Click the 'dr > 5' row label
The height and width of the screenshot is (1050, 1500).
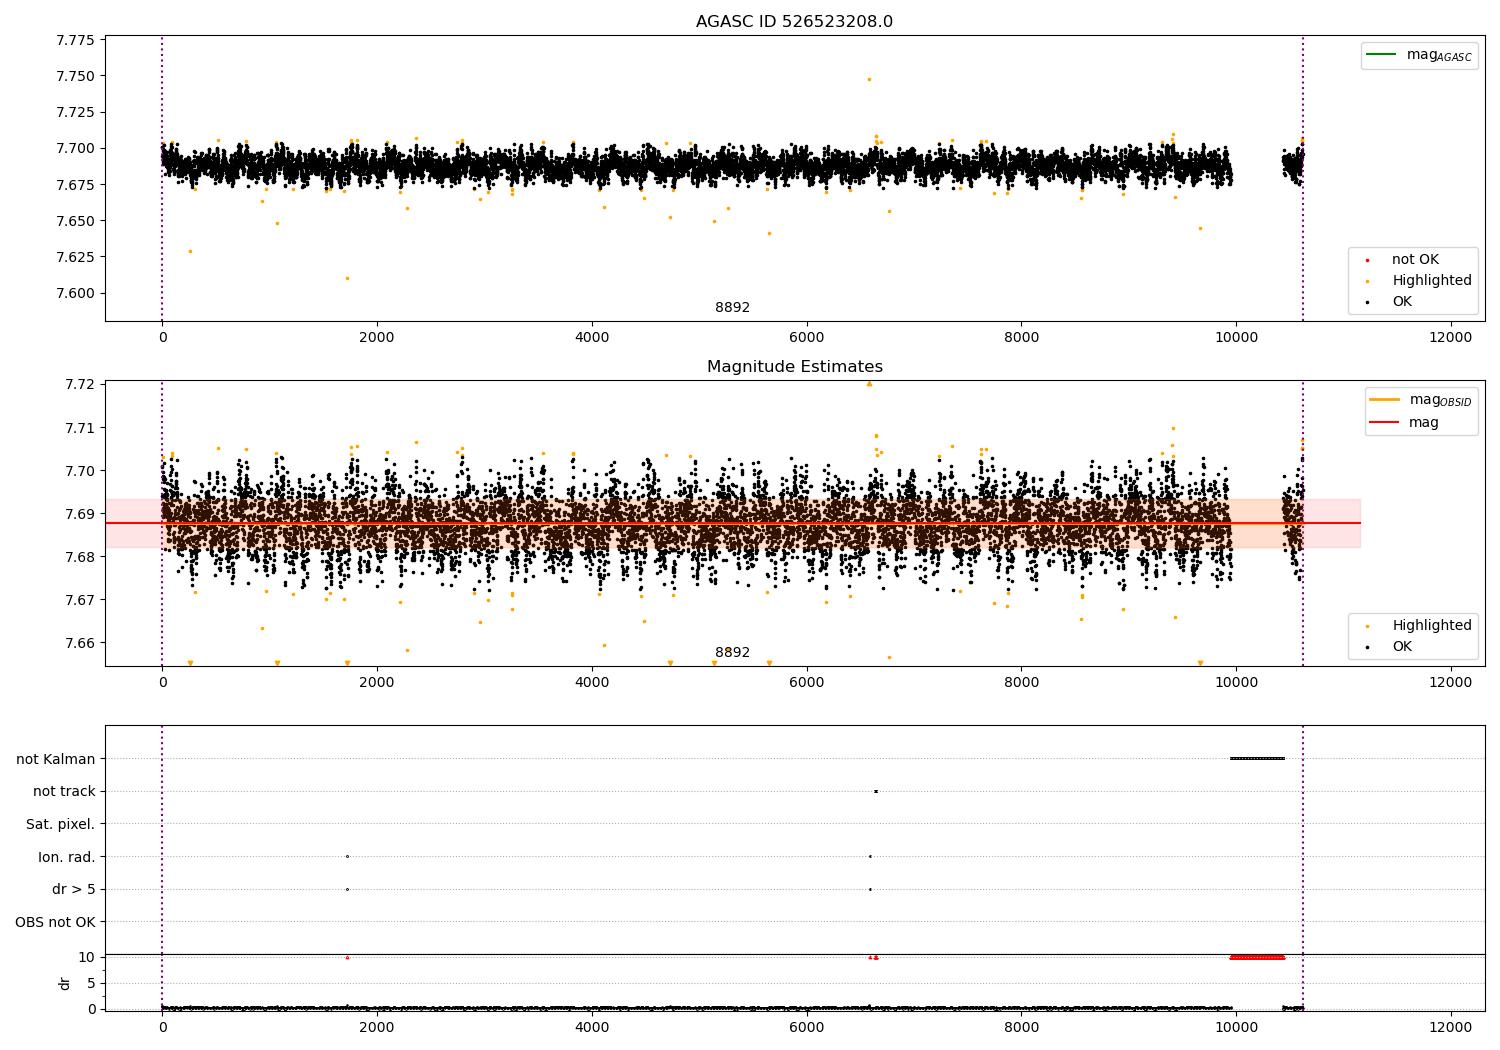click(x=74, y=889)
